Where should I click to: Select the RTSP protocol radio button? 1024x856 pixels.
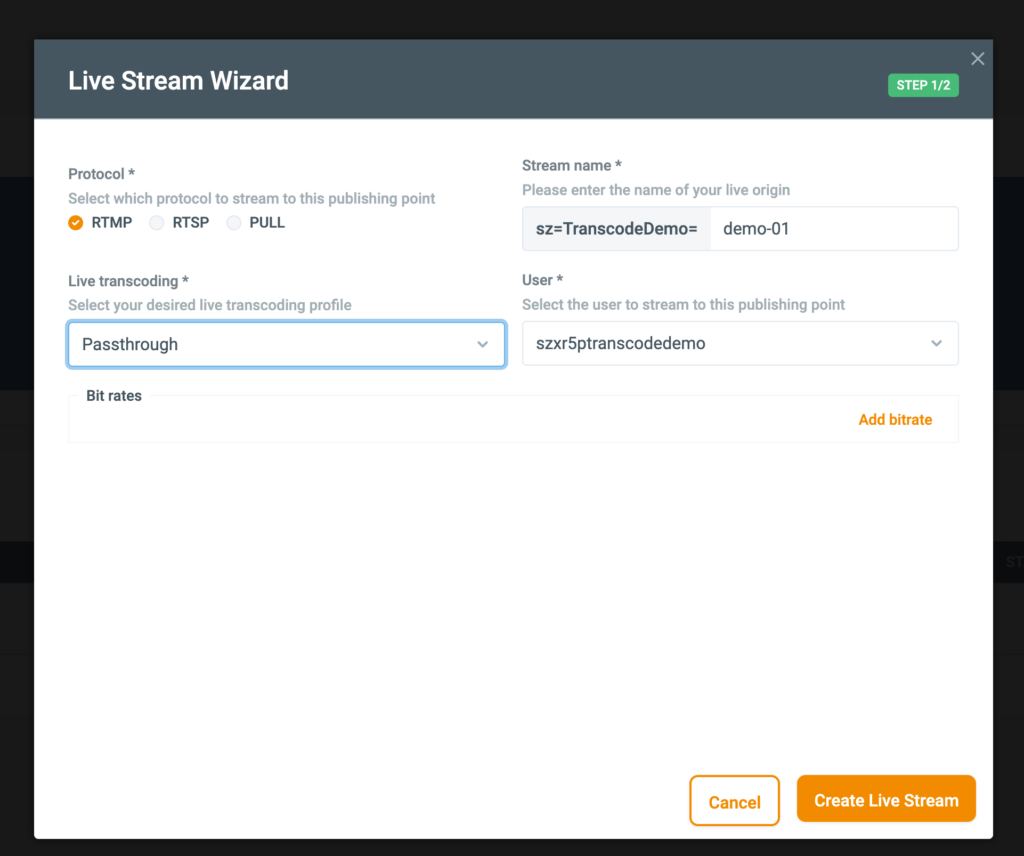[x=157, y=222]
